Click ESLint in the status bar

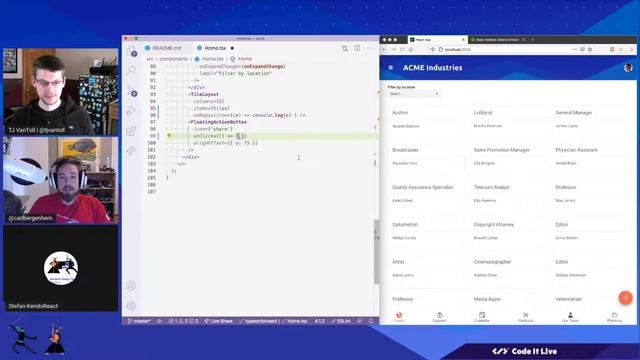(x=341, y=321)
